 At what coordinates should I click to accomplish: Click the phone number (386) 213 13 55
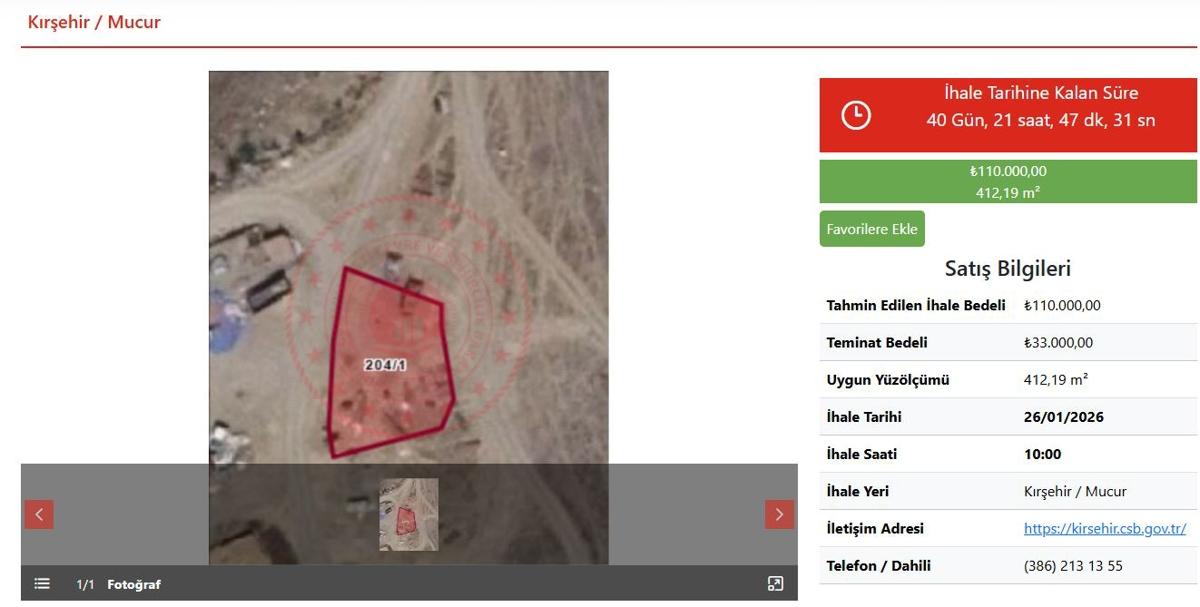1073,566
